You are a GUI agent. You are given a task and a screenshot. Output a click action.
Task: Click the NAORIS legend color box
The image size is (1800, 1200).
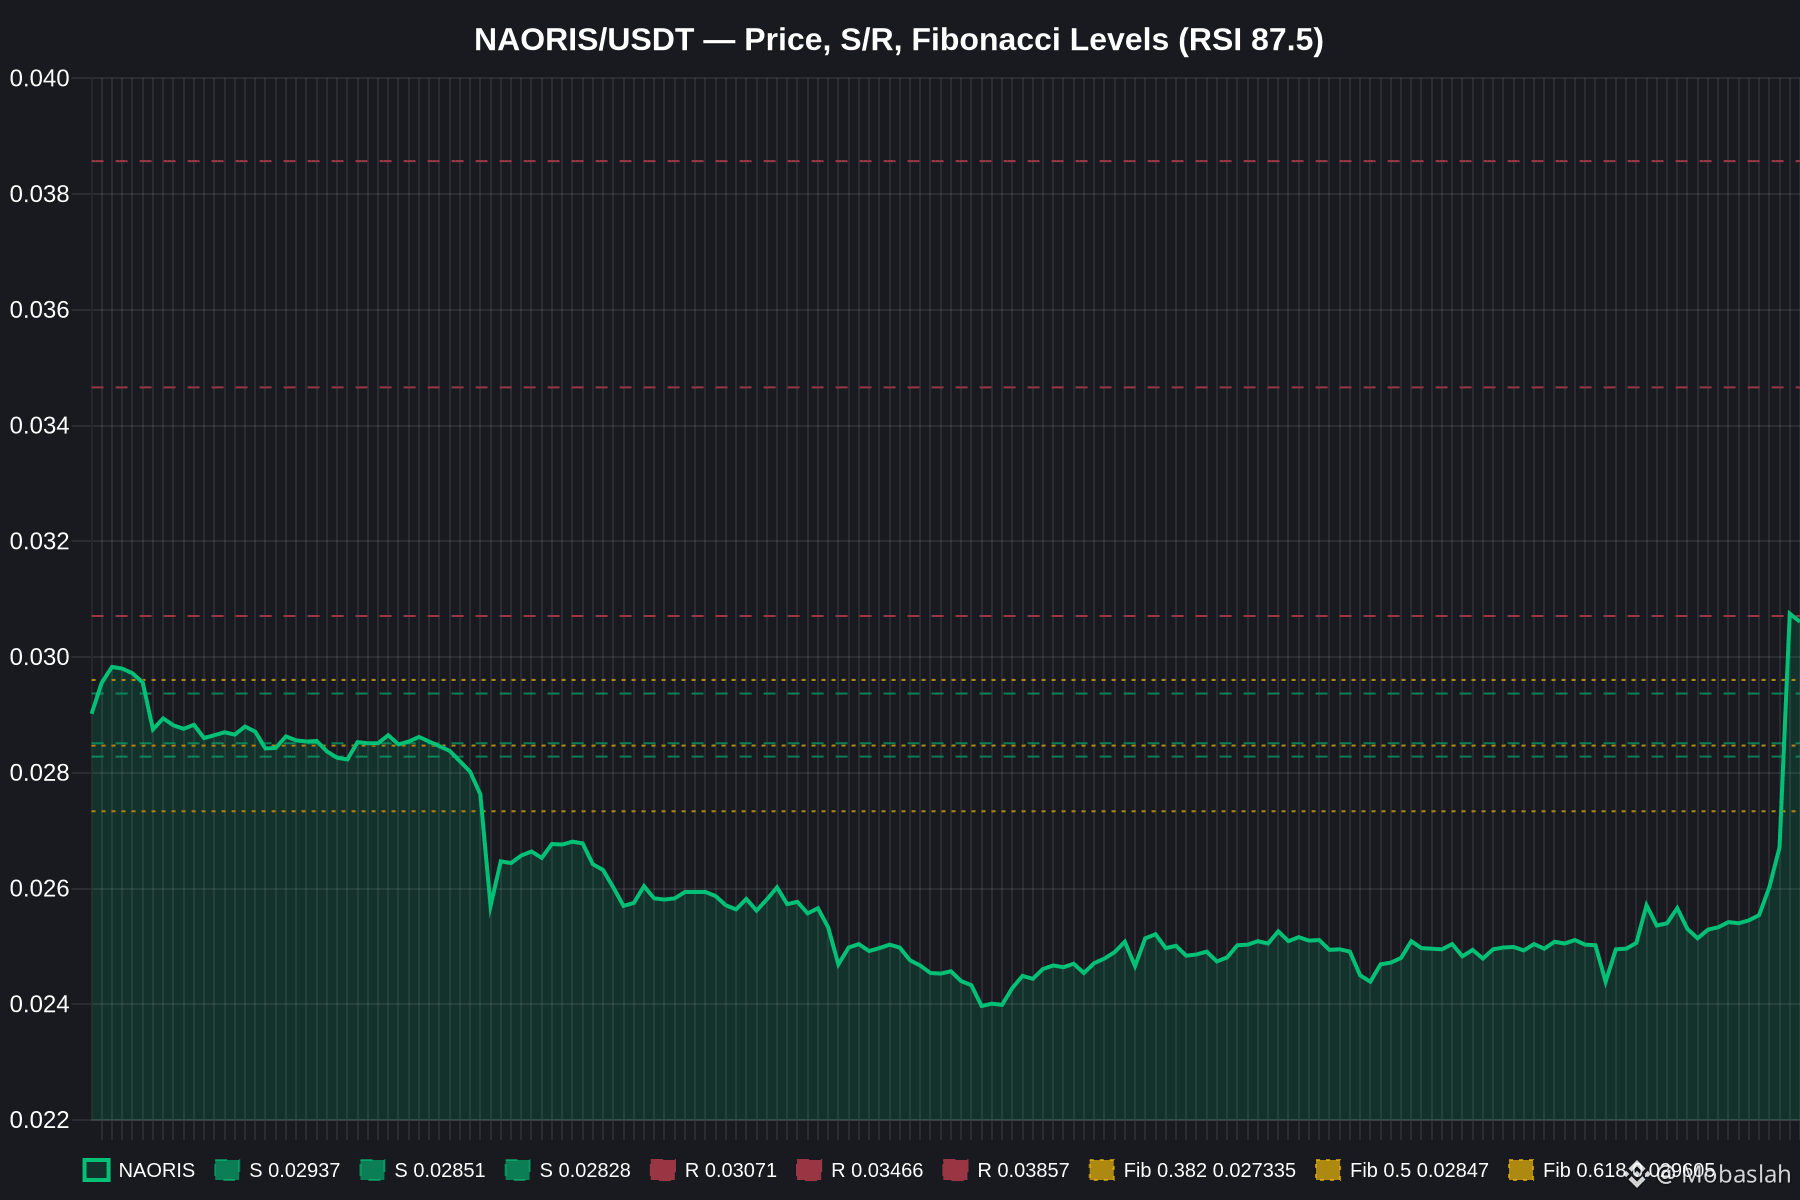[x=96, y=1170]
